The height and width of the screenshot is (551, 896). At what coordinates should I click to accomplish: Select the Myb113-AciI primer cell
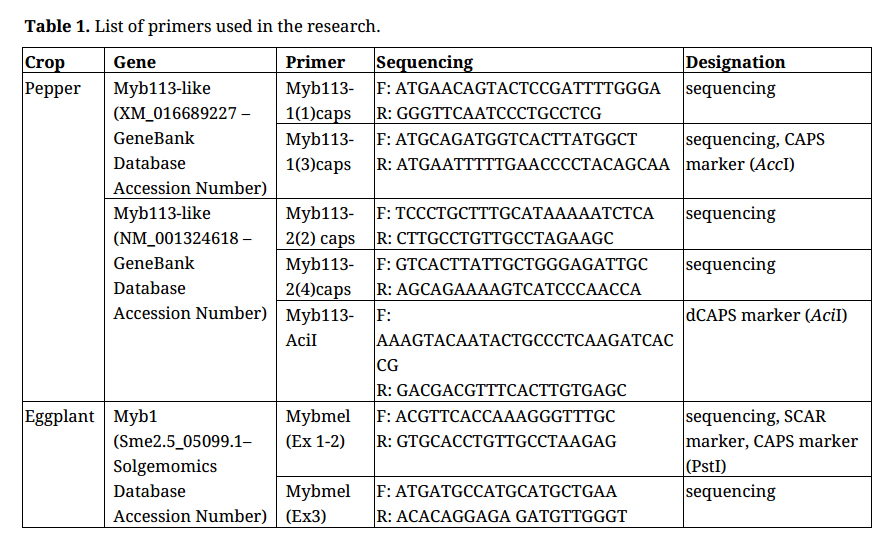320,327
